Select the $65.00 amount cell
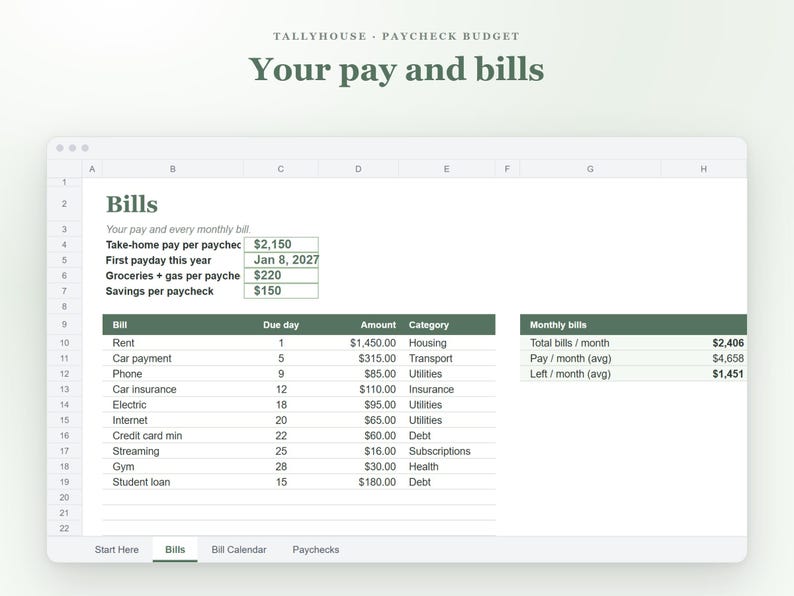This screenshot has width=794, height=596. tap(359, 420)
